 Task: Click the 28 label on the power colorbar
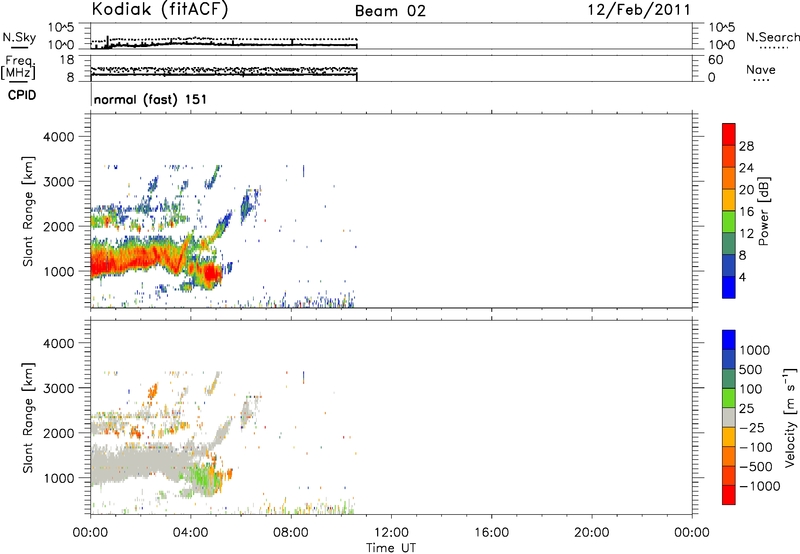tap(746, 146)
